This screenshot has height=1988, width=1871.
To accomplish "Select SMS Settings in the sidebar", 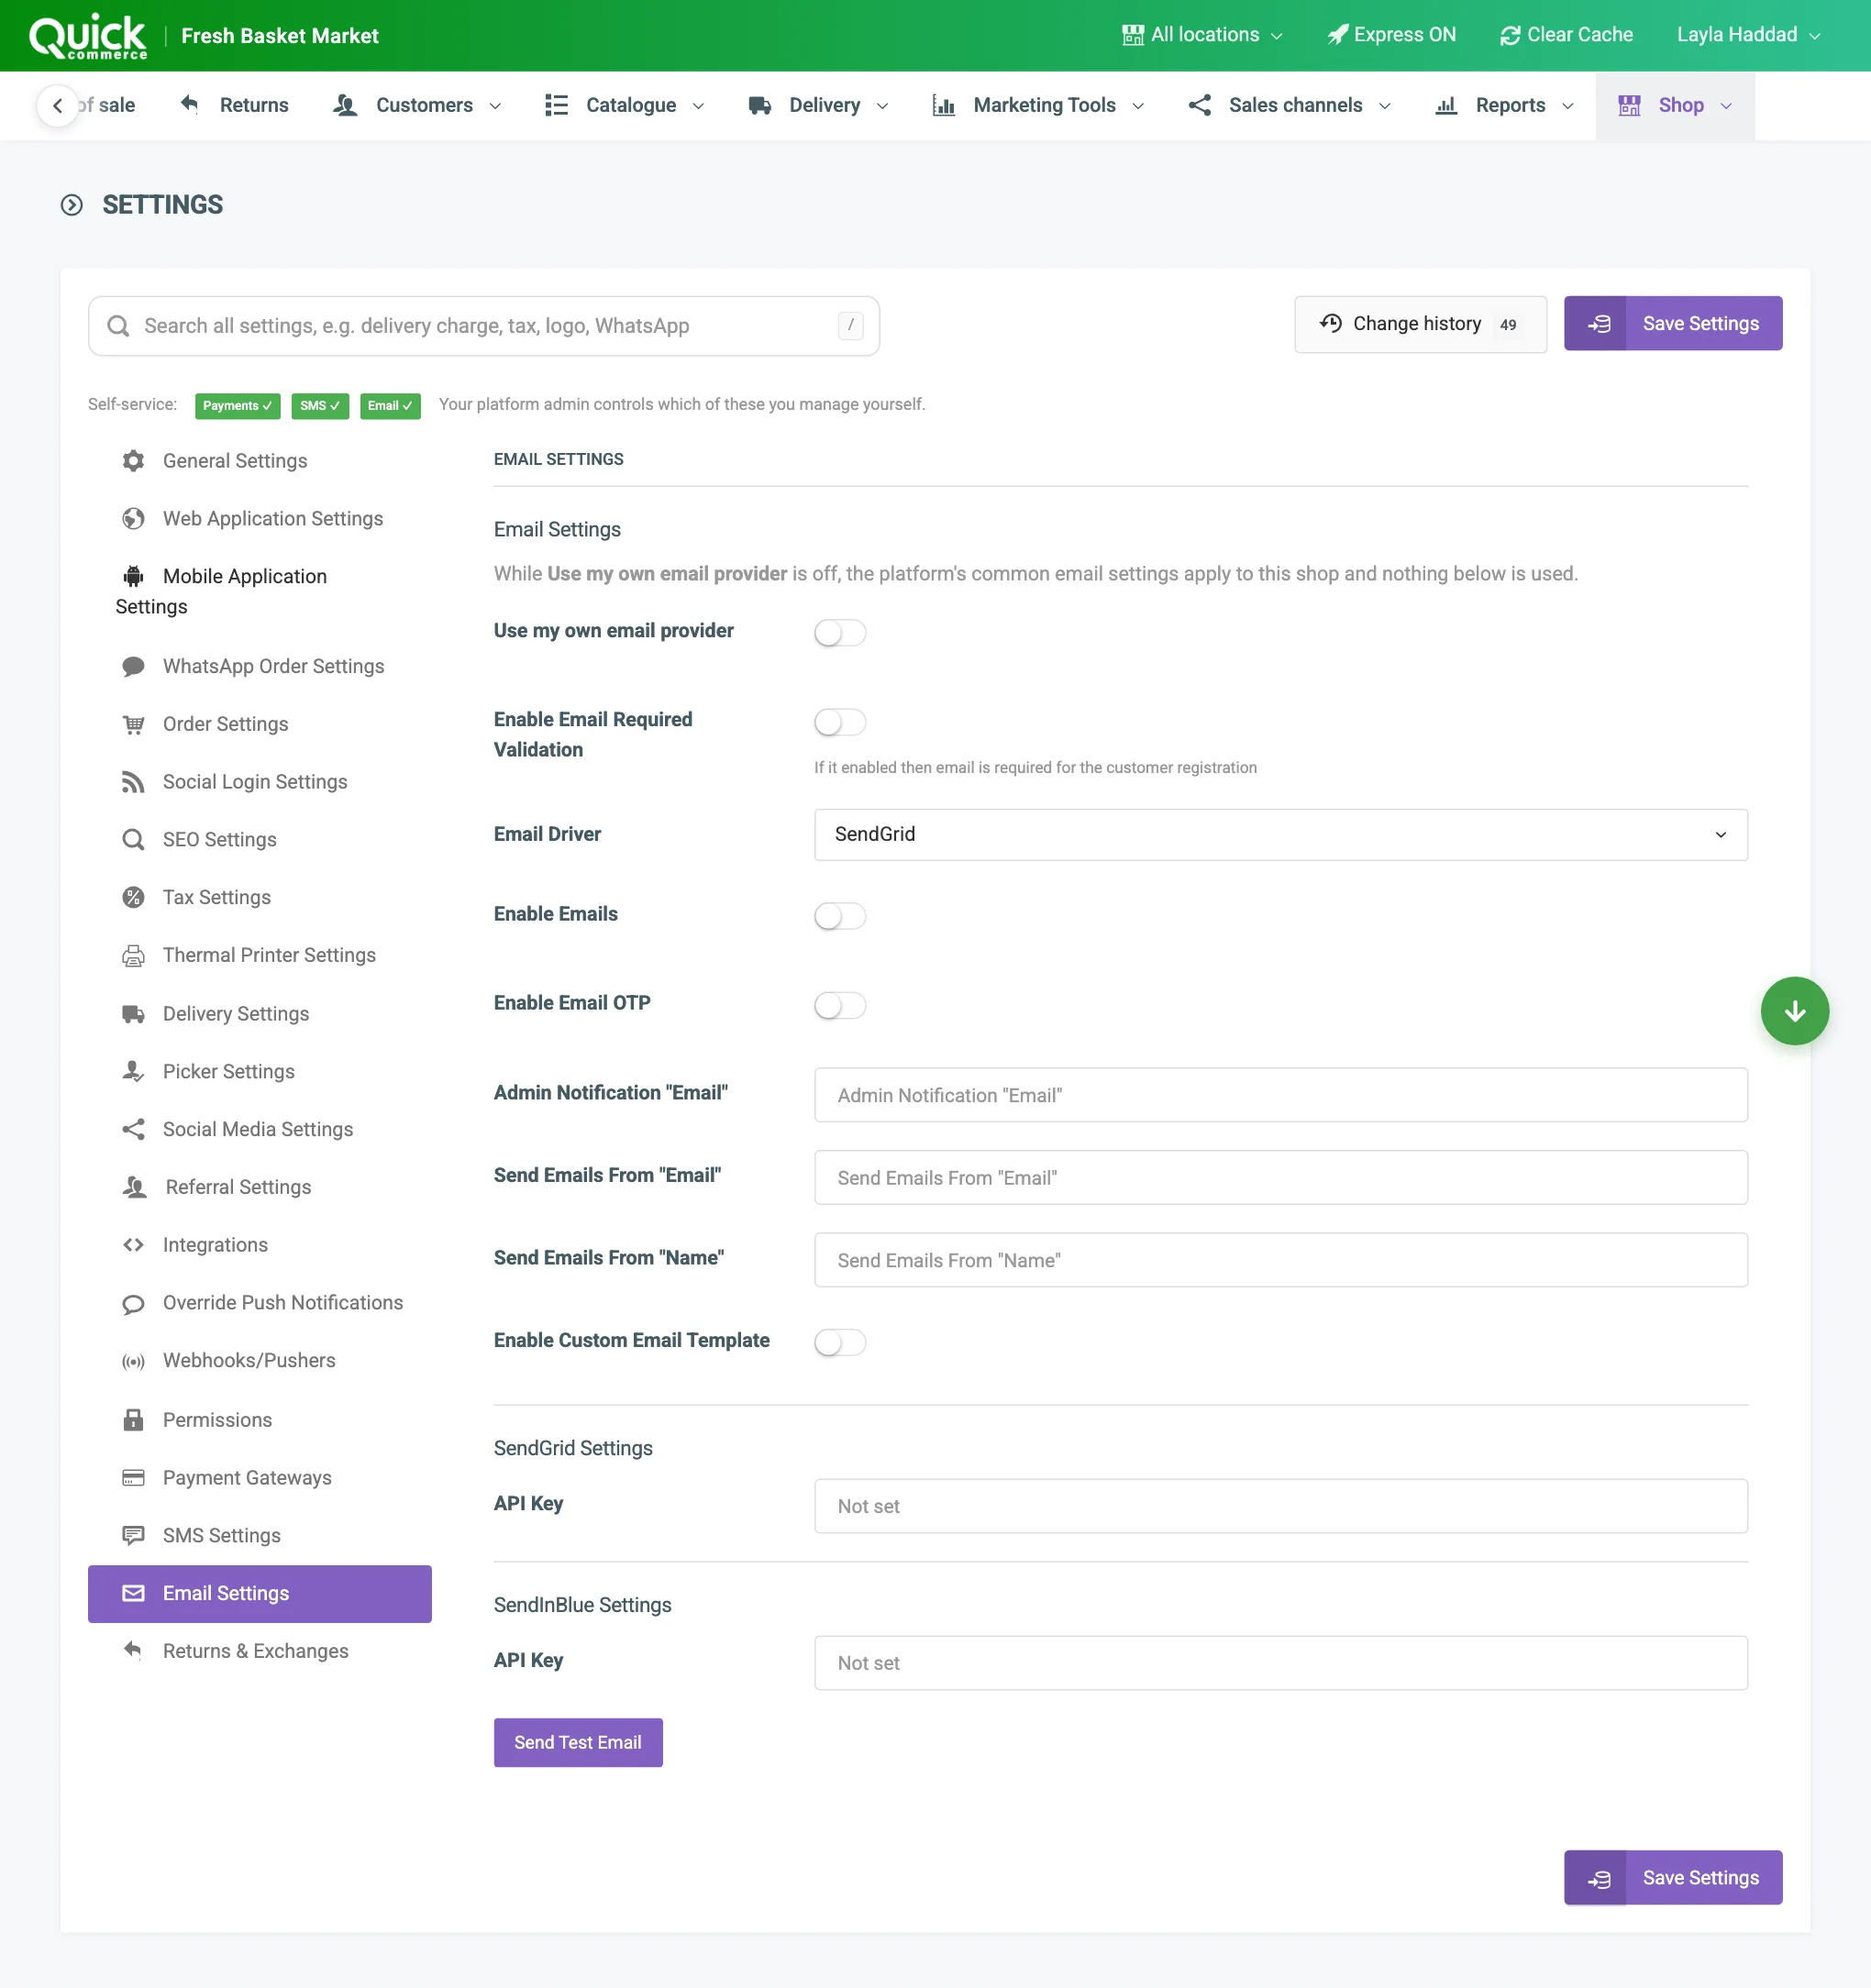I will pyautogui.click(x=260, y=1536).
